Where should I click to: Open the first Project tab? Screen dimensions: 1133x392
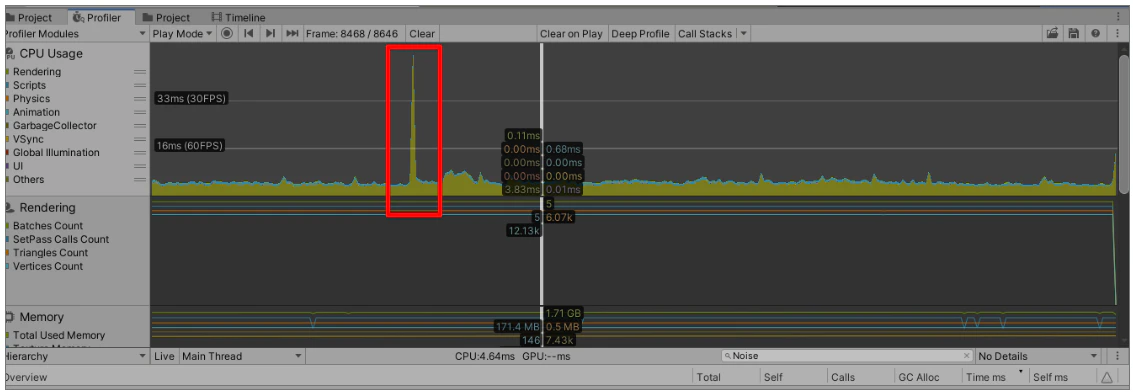pyautogui.click(x=30, y=17)
